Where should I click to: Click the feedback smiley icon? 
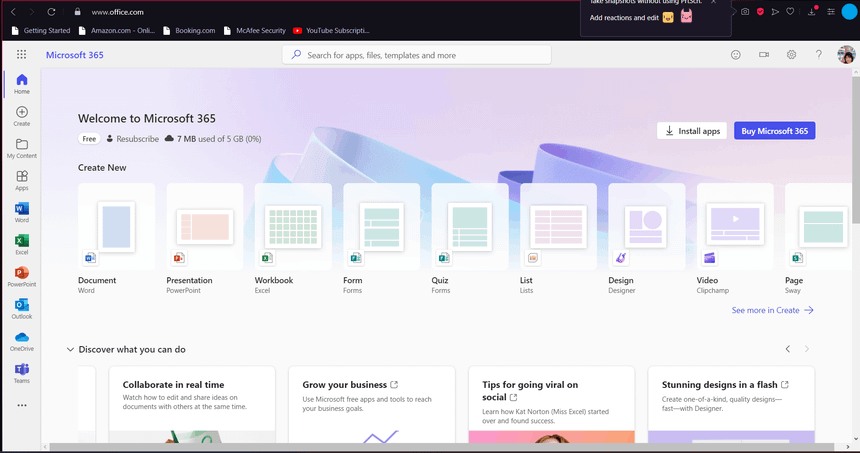pos(737,55)
